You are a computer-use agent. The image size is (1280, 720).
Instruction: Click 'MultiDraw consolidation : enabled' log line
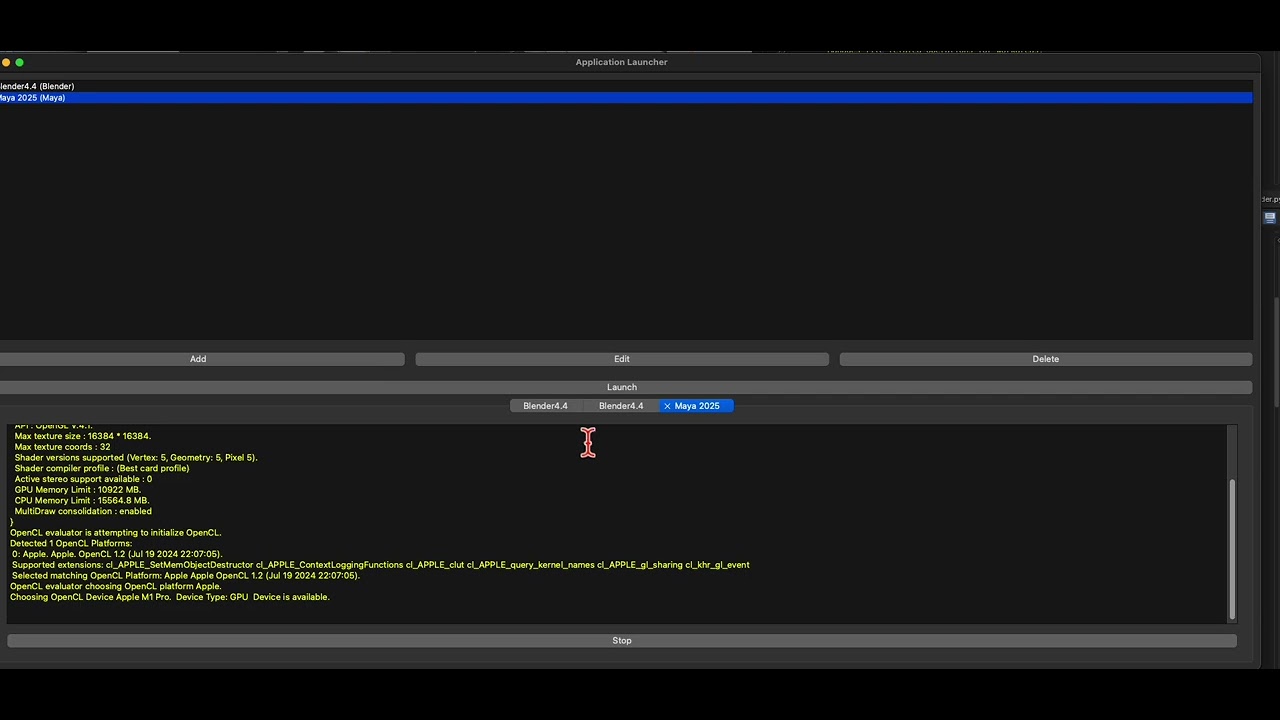click(83, 511)
